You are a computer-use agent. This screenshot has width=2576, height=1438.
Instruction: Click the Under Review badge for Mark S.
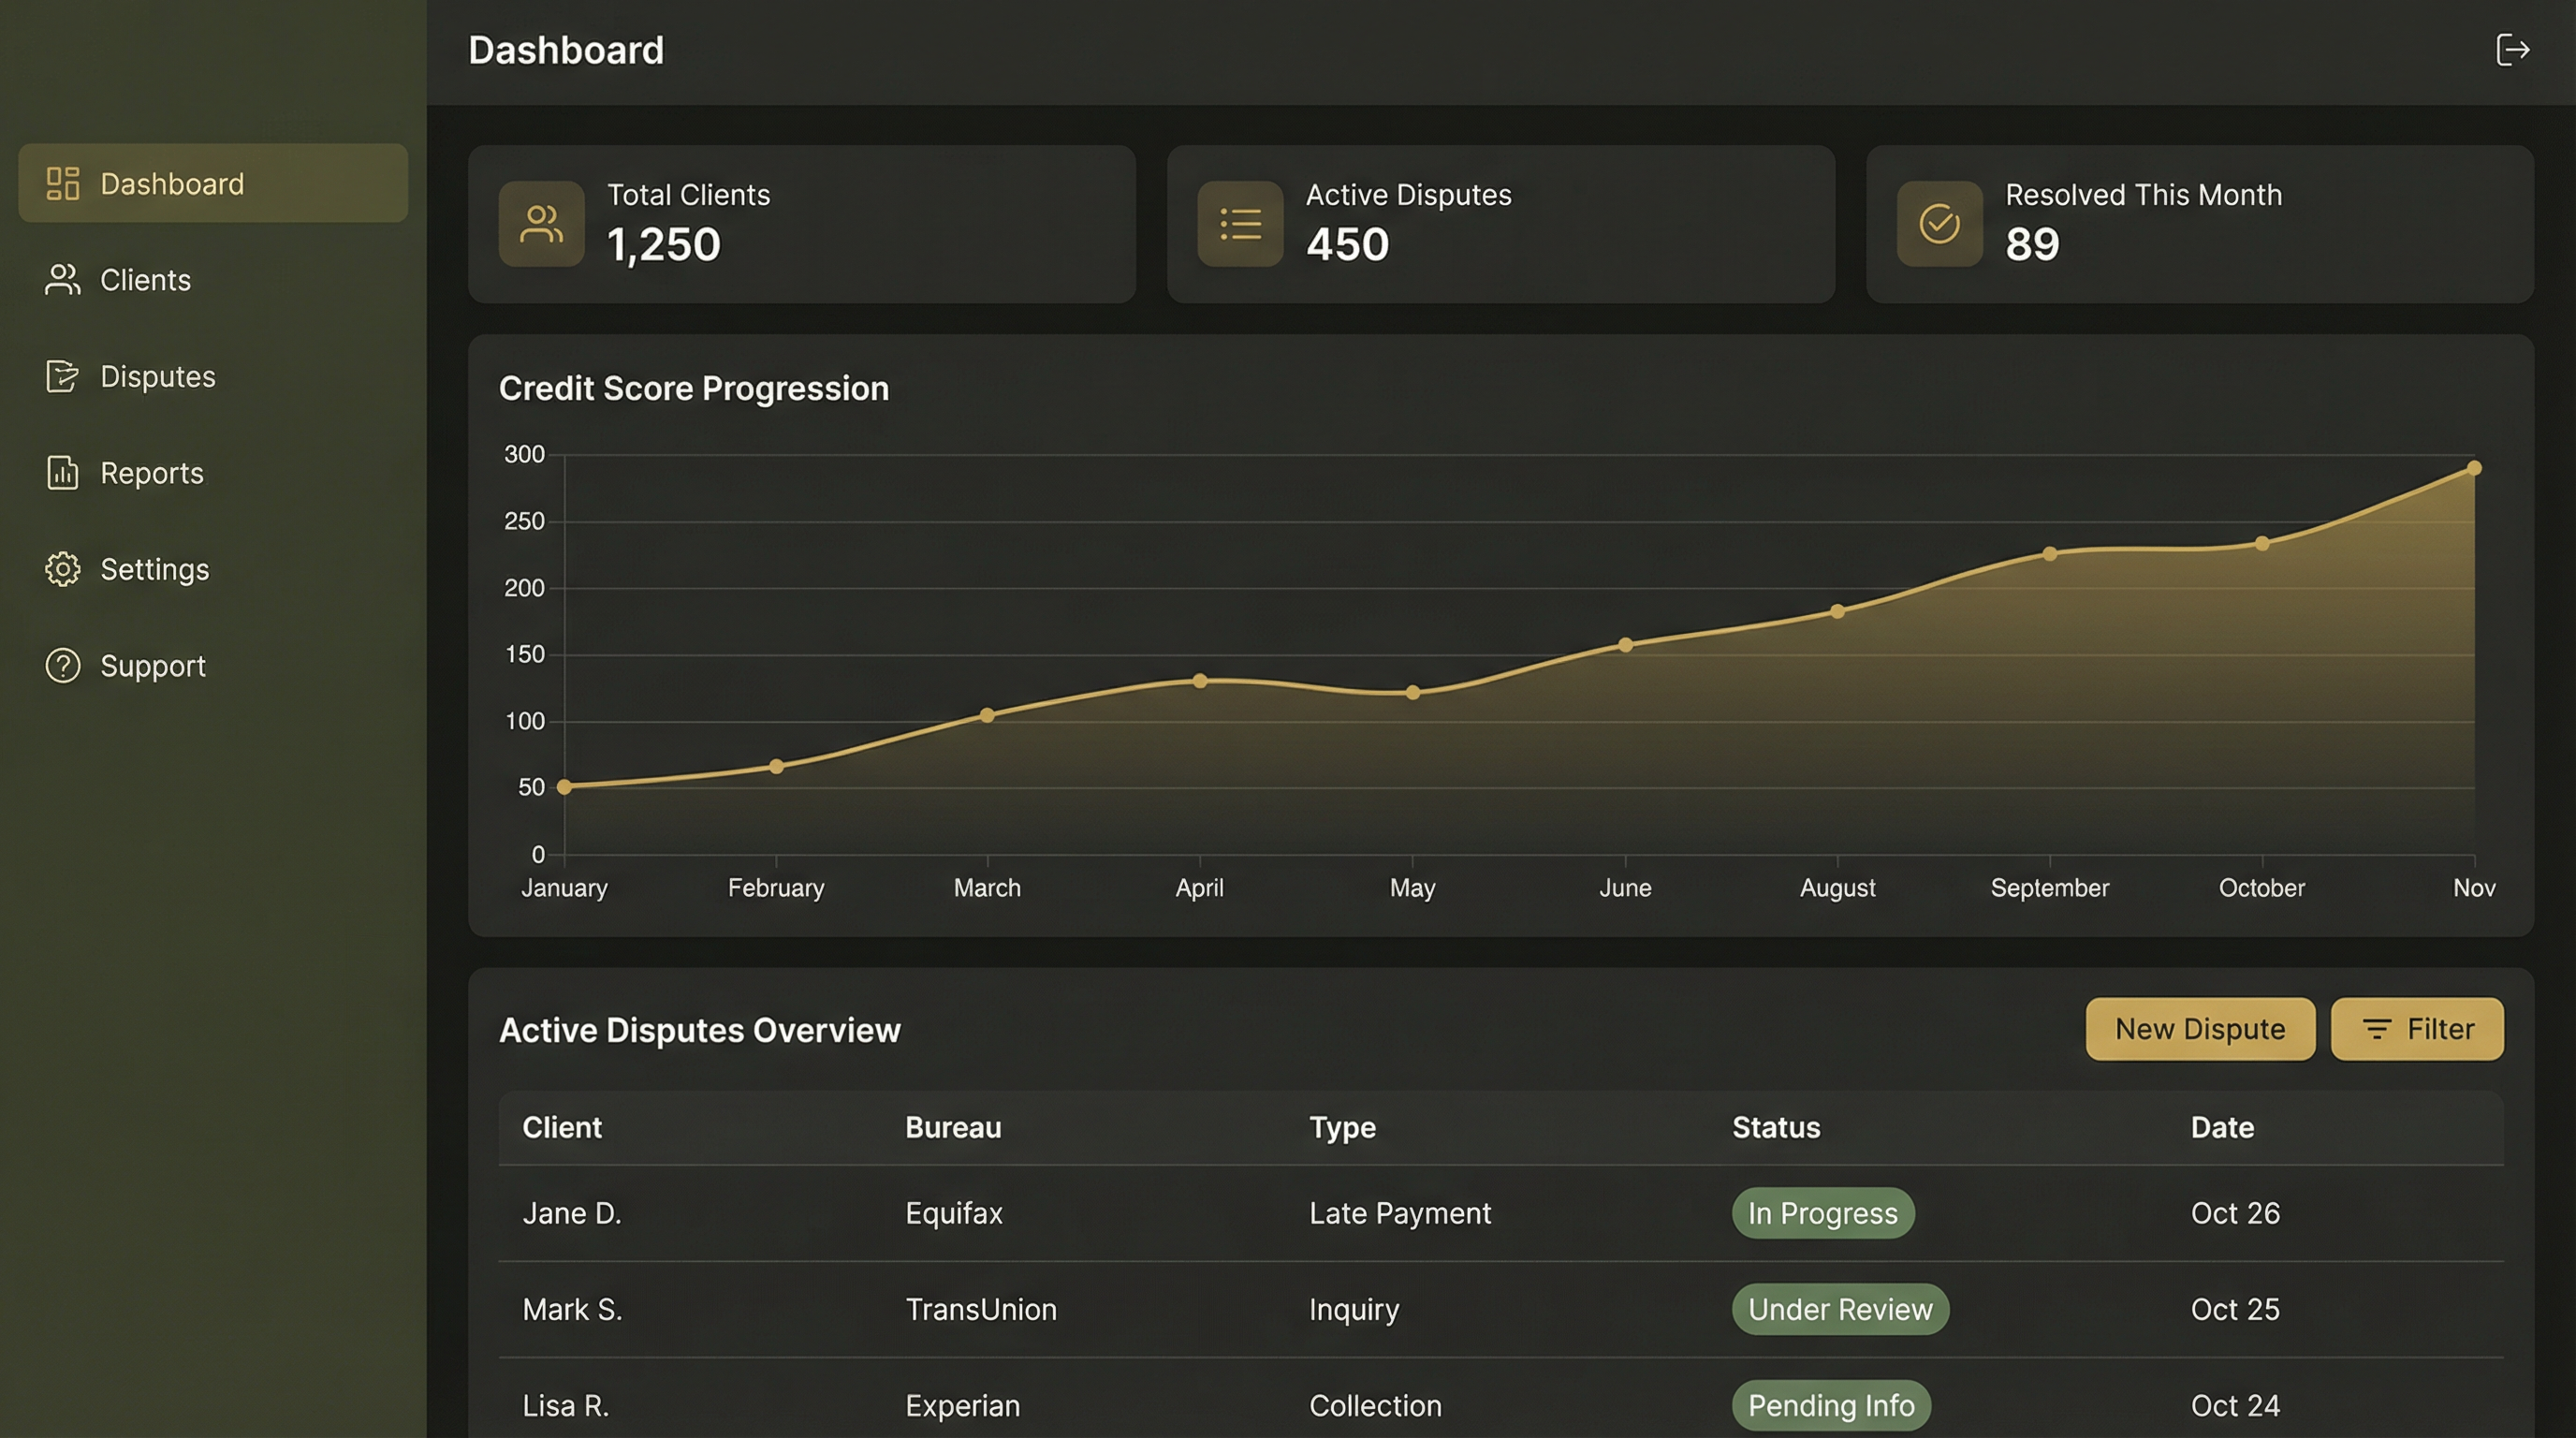(x=1839, y=1309)
